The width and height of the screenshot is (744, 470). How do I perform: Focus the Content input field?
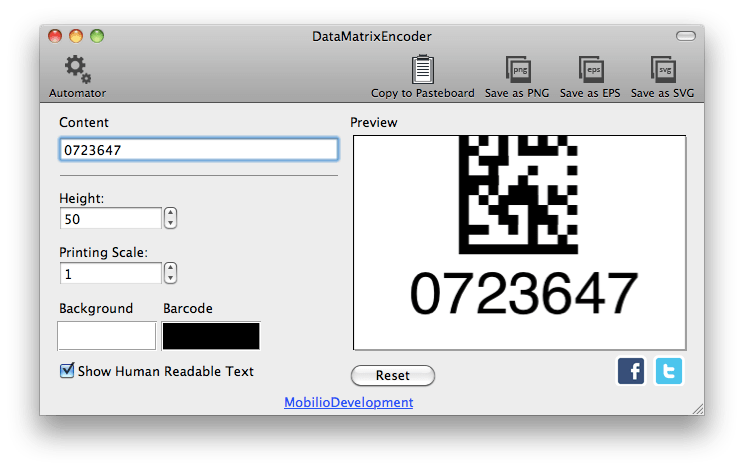point(199,150)
